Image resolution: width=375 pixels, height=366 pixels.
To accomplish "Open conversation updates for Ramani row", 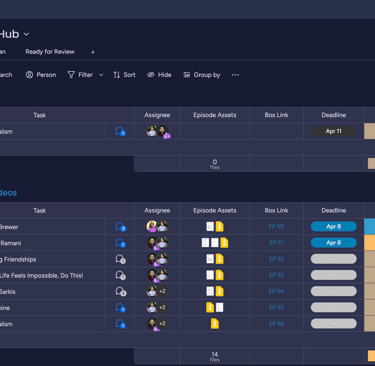I will click(x=120, y=243).
